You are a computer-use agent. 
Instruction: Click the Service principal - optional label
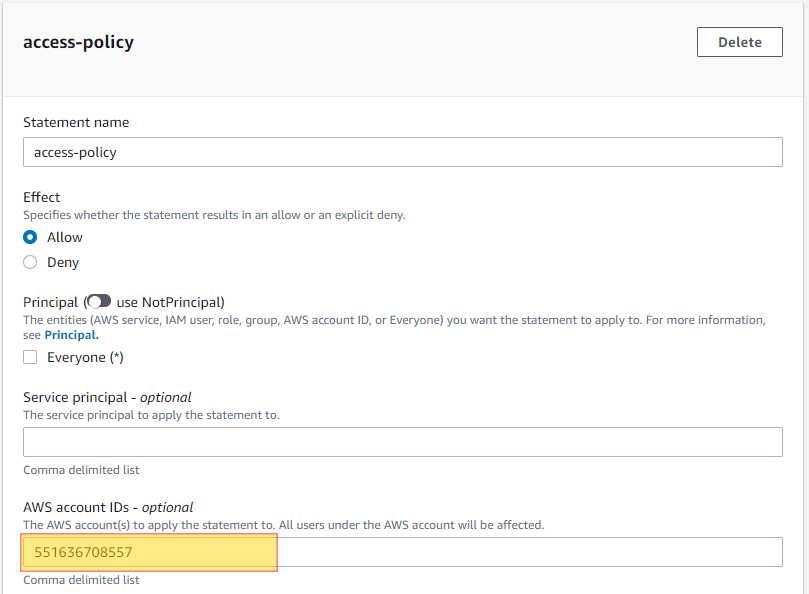pos(107,397)
